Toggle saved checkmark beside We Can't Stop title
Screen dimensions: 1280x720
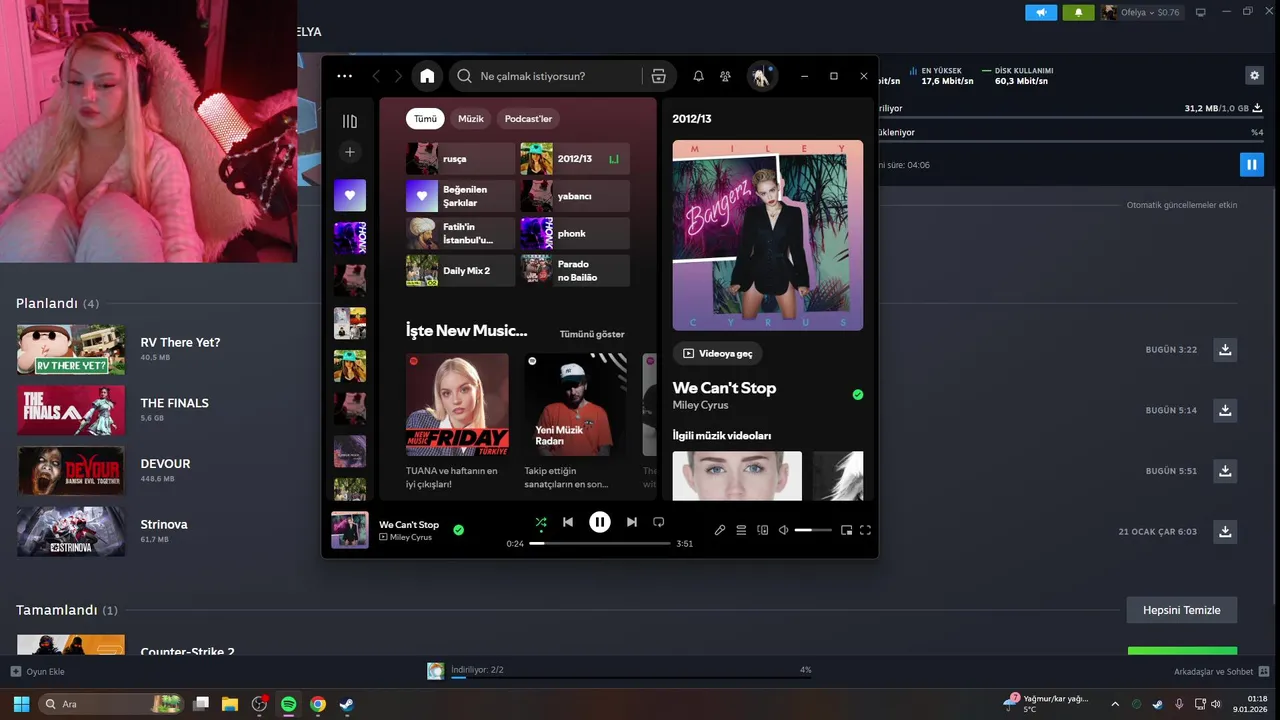click(x=857, y=395)
